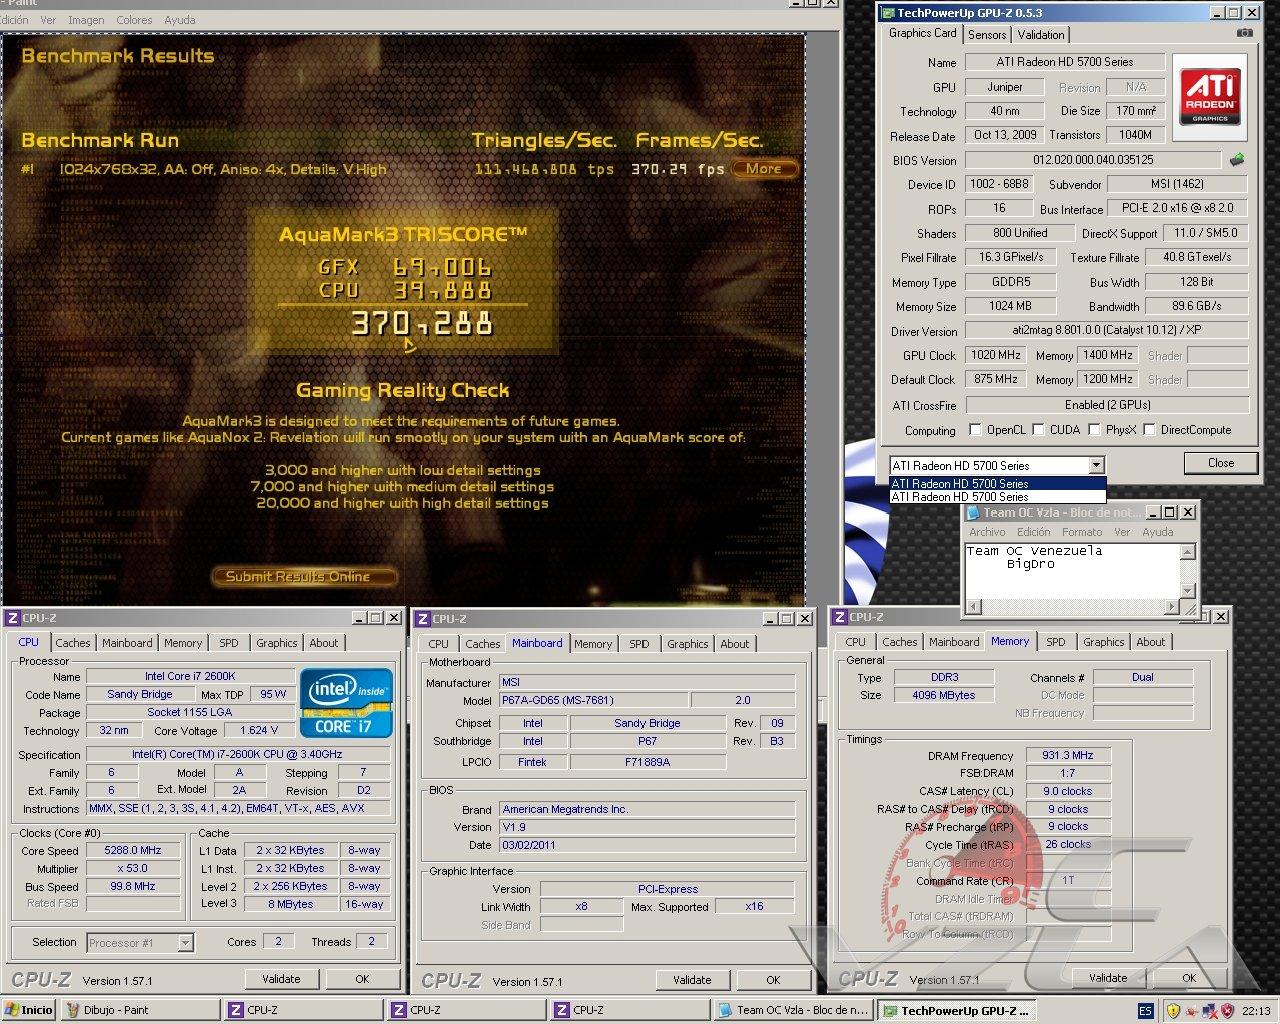Click the DRAM Frequency 931.3 MHz value
The width and height of the screenshot is (1280, 1024).
(1068, 756)
